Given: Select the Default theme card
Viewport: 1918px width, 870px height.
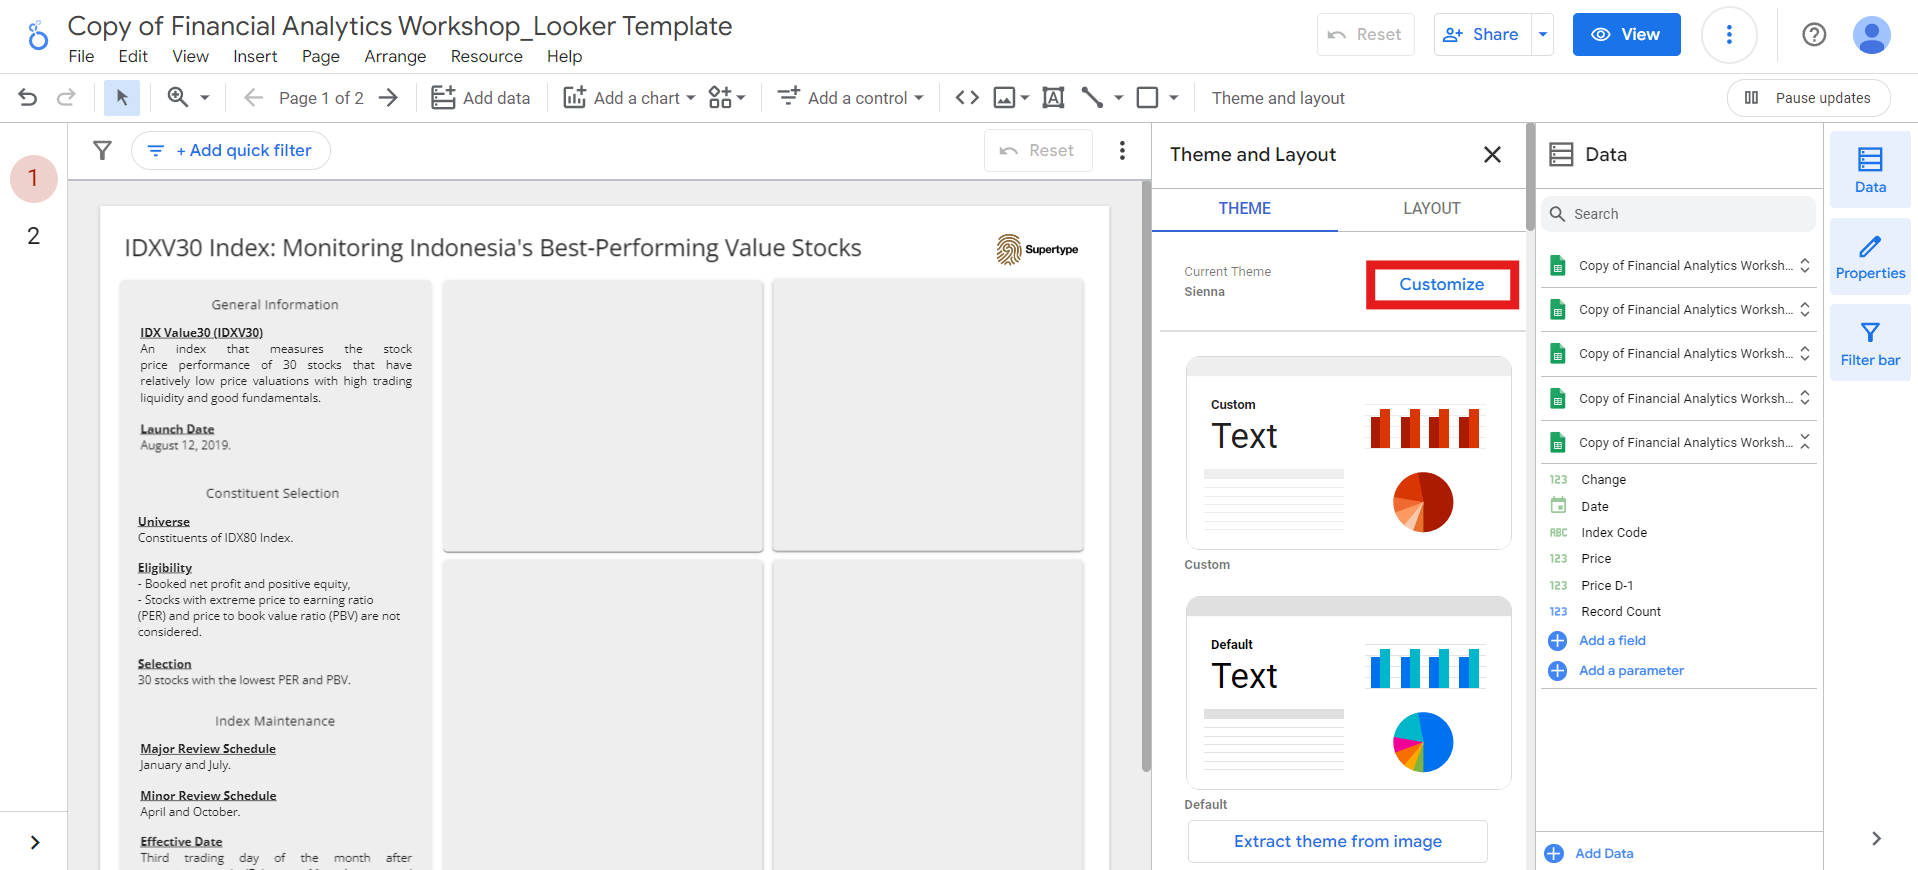Looking at the screenshot, I should 1348,693.
